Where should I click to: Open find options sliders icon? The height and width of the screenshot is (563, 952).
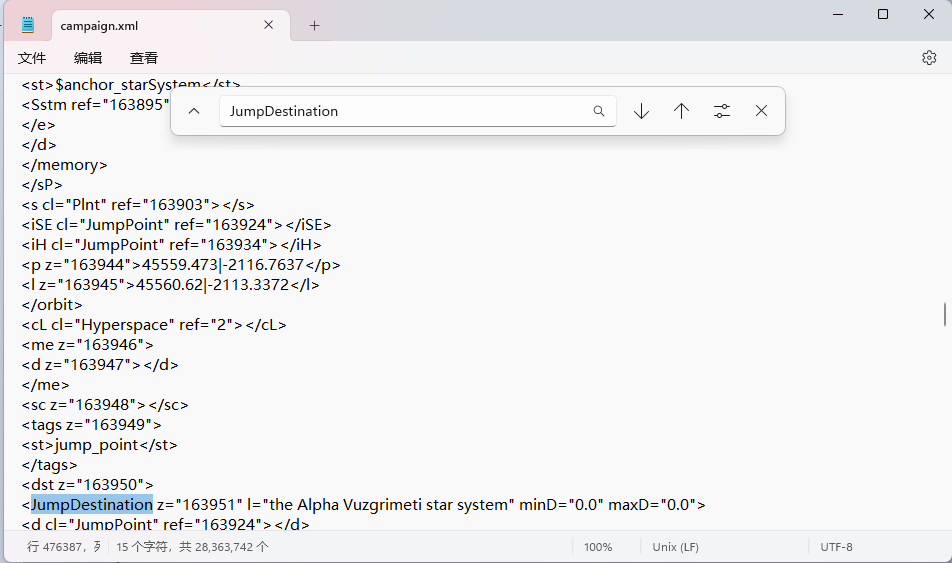pos(722,111)
